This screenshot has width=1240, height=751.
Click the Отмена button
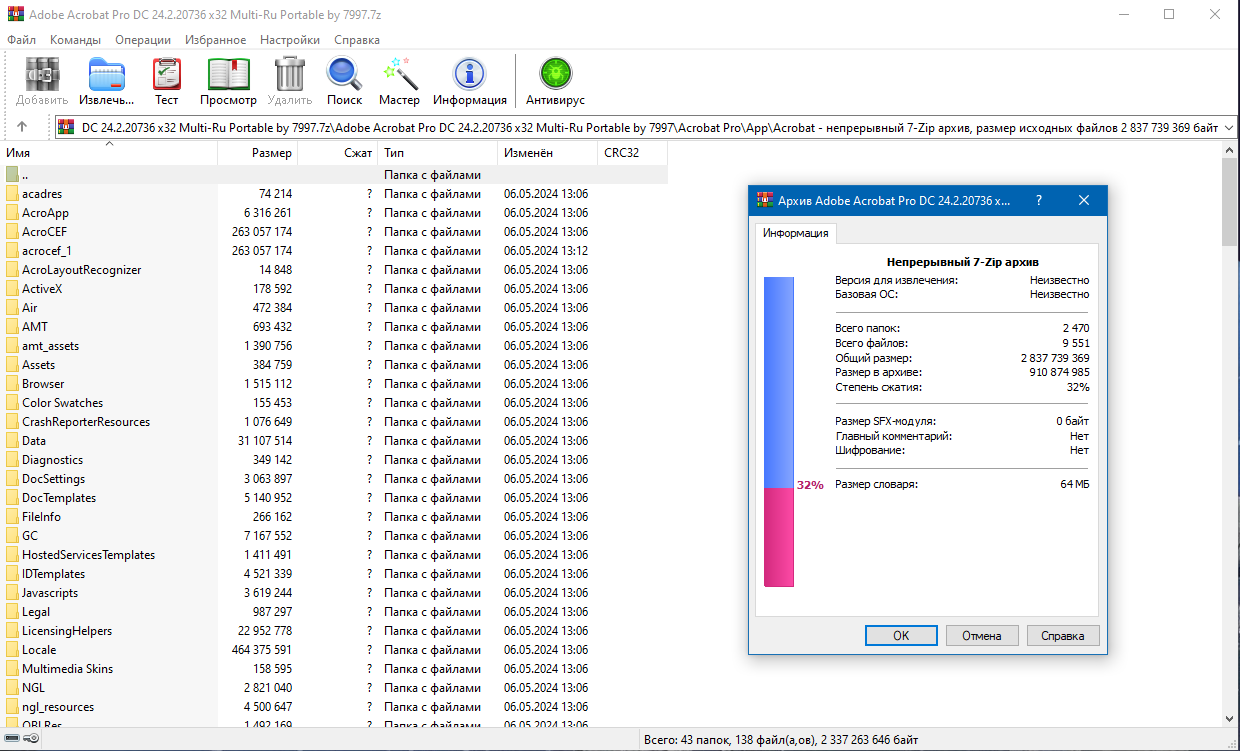tap(981, 635)
